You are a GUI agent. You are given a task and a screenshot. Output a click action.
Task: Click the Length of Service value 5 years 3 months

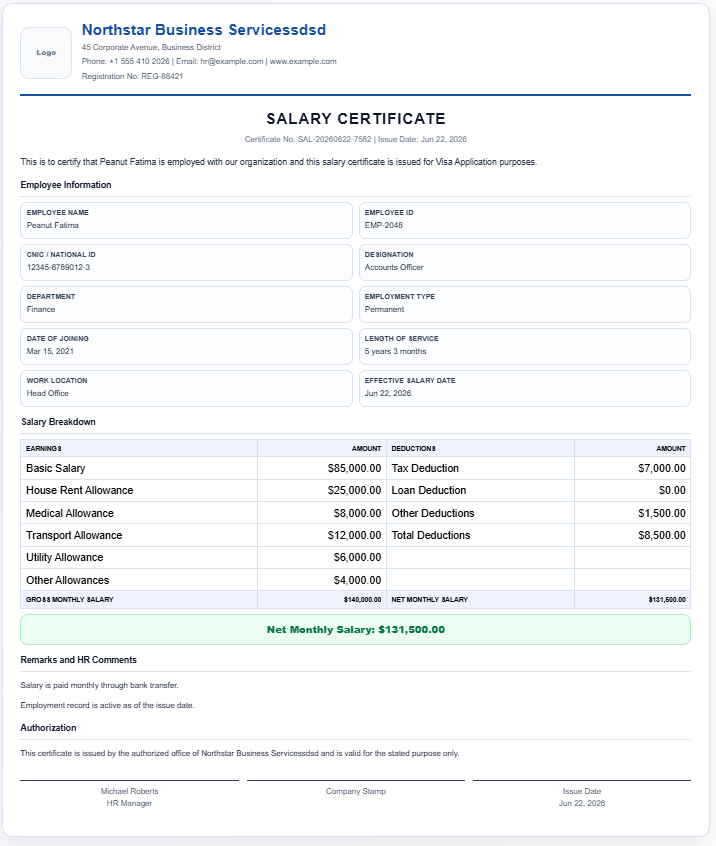click(x=395, y=351)
